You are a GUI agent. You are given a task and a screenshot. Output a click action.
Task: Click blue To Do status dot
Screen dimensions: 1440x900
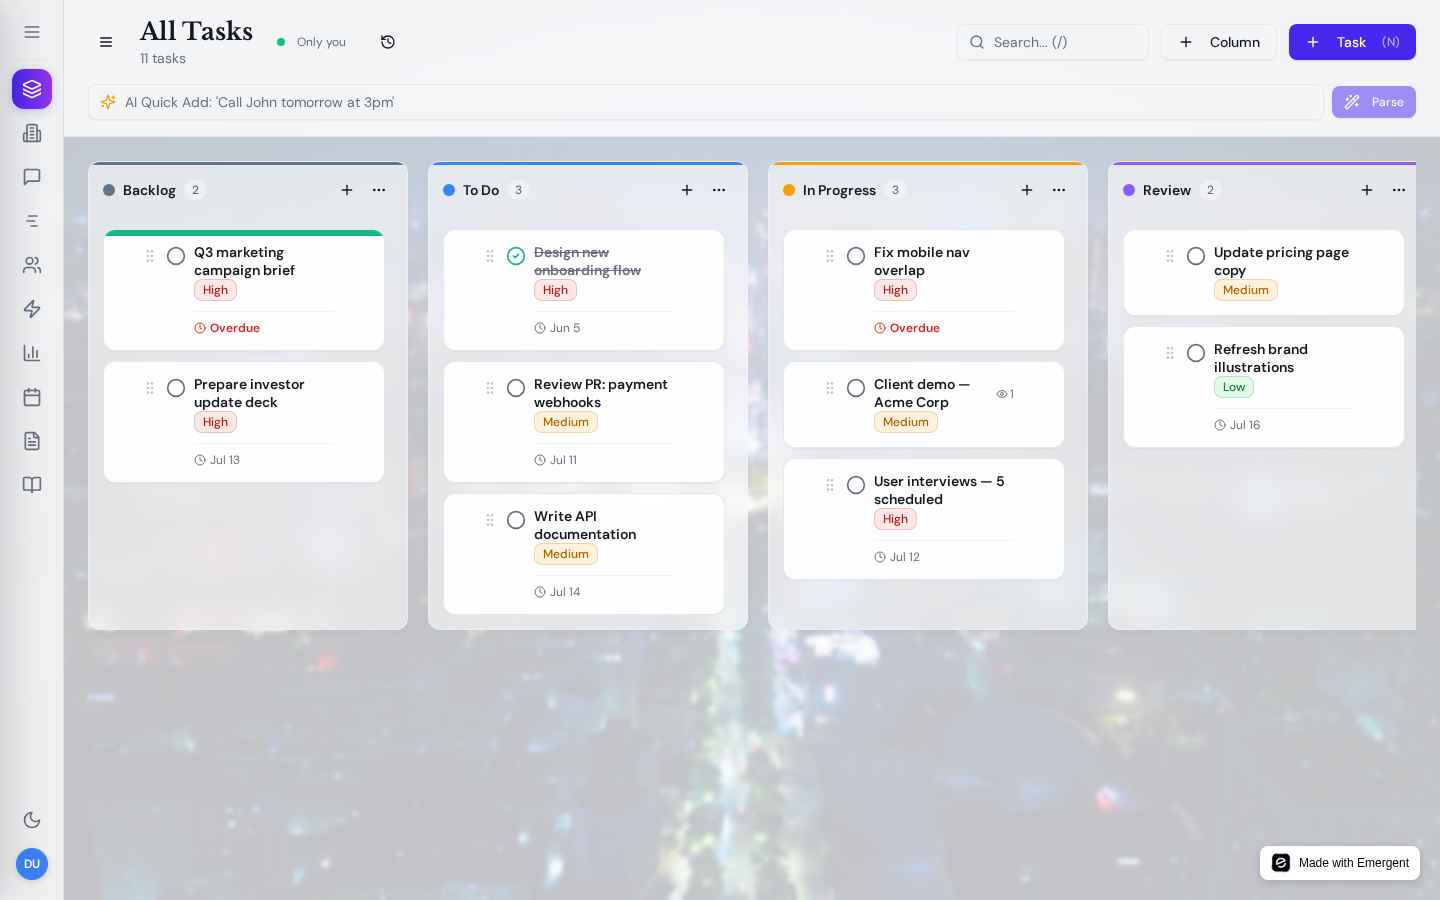(449, 190)
